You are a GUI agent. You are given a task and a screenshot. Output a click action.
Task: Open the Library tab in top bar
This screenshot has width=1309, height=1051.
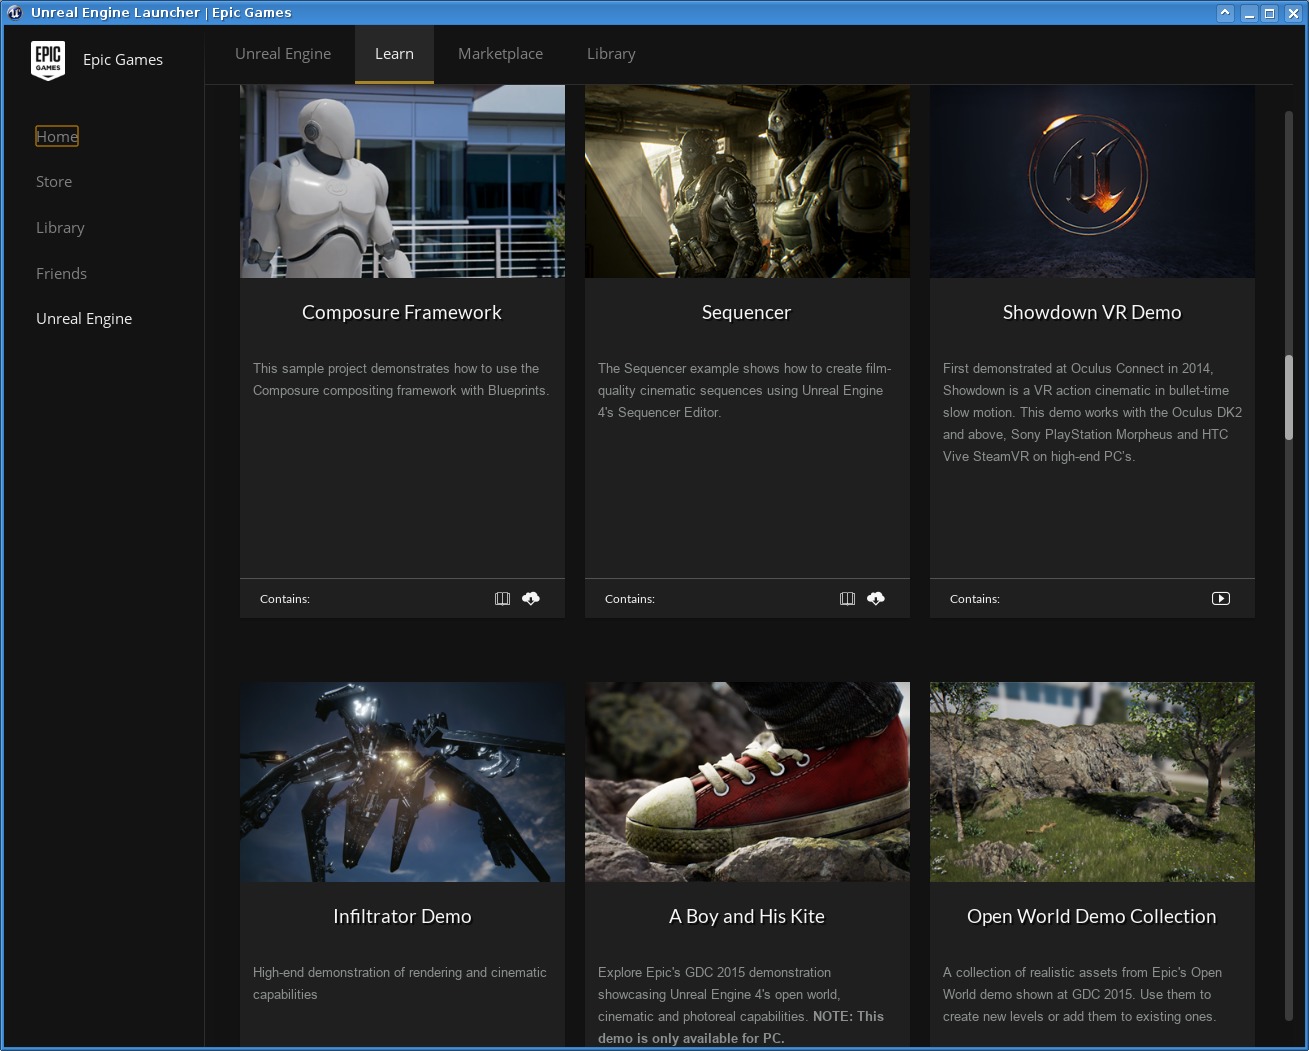pos(611,54)
